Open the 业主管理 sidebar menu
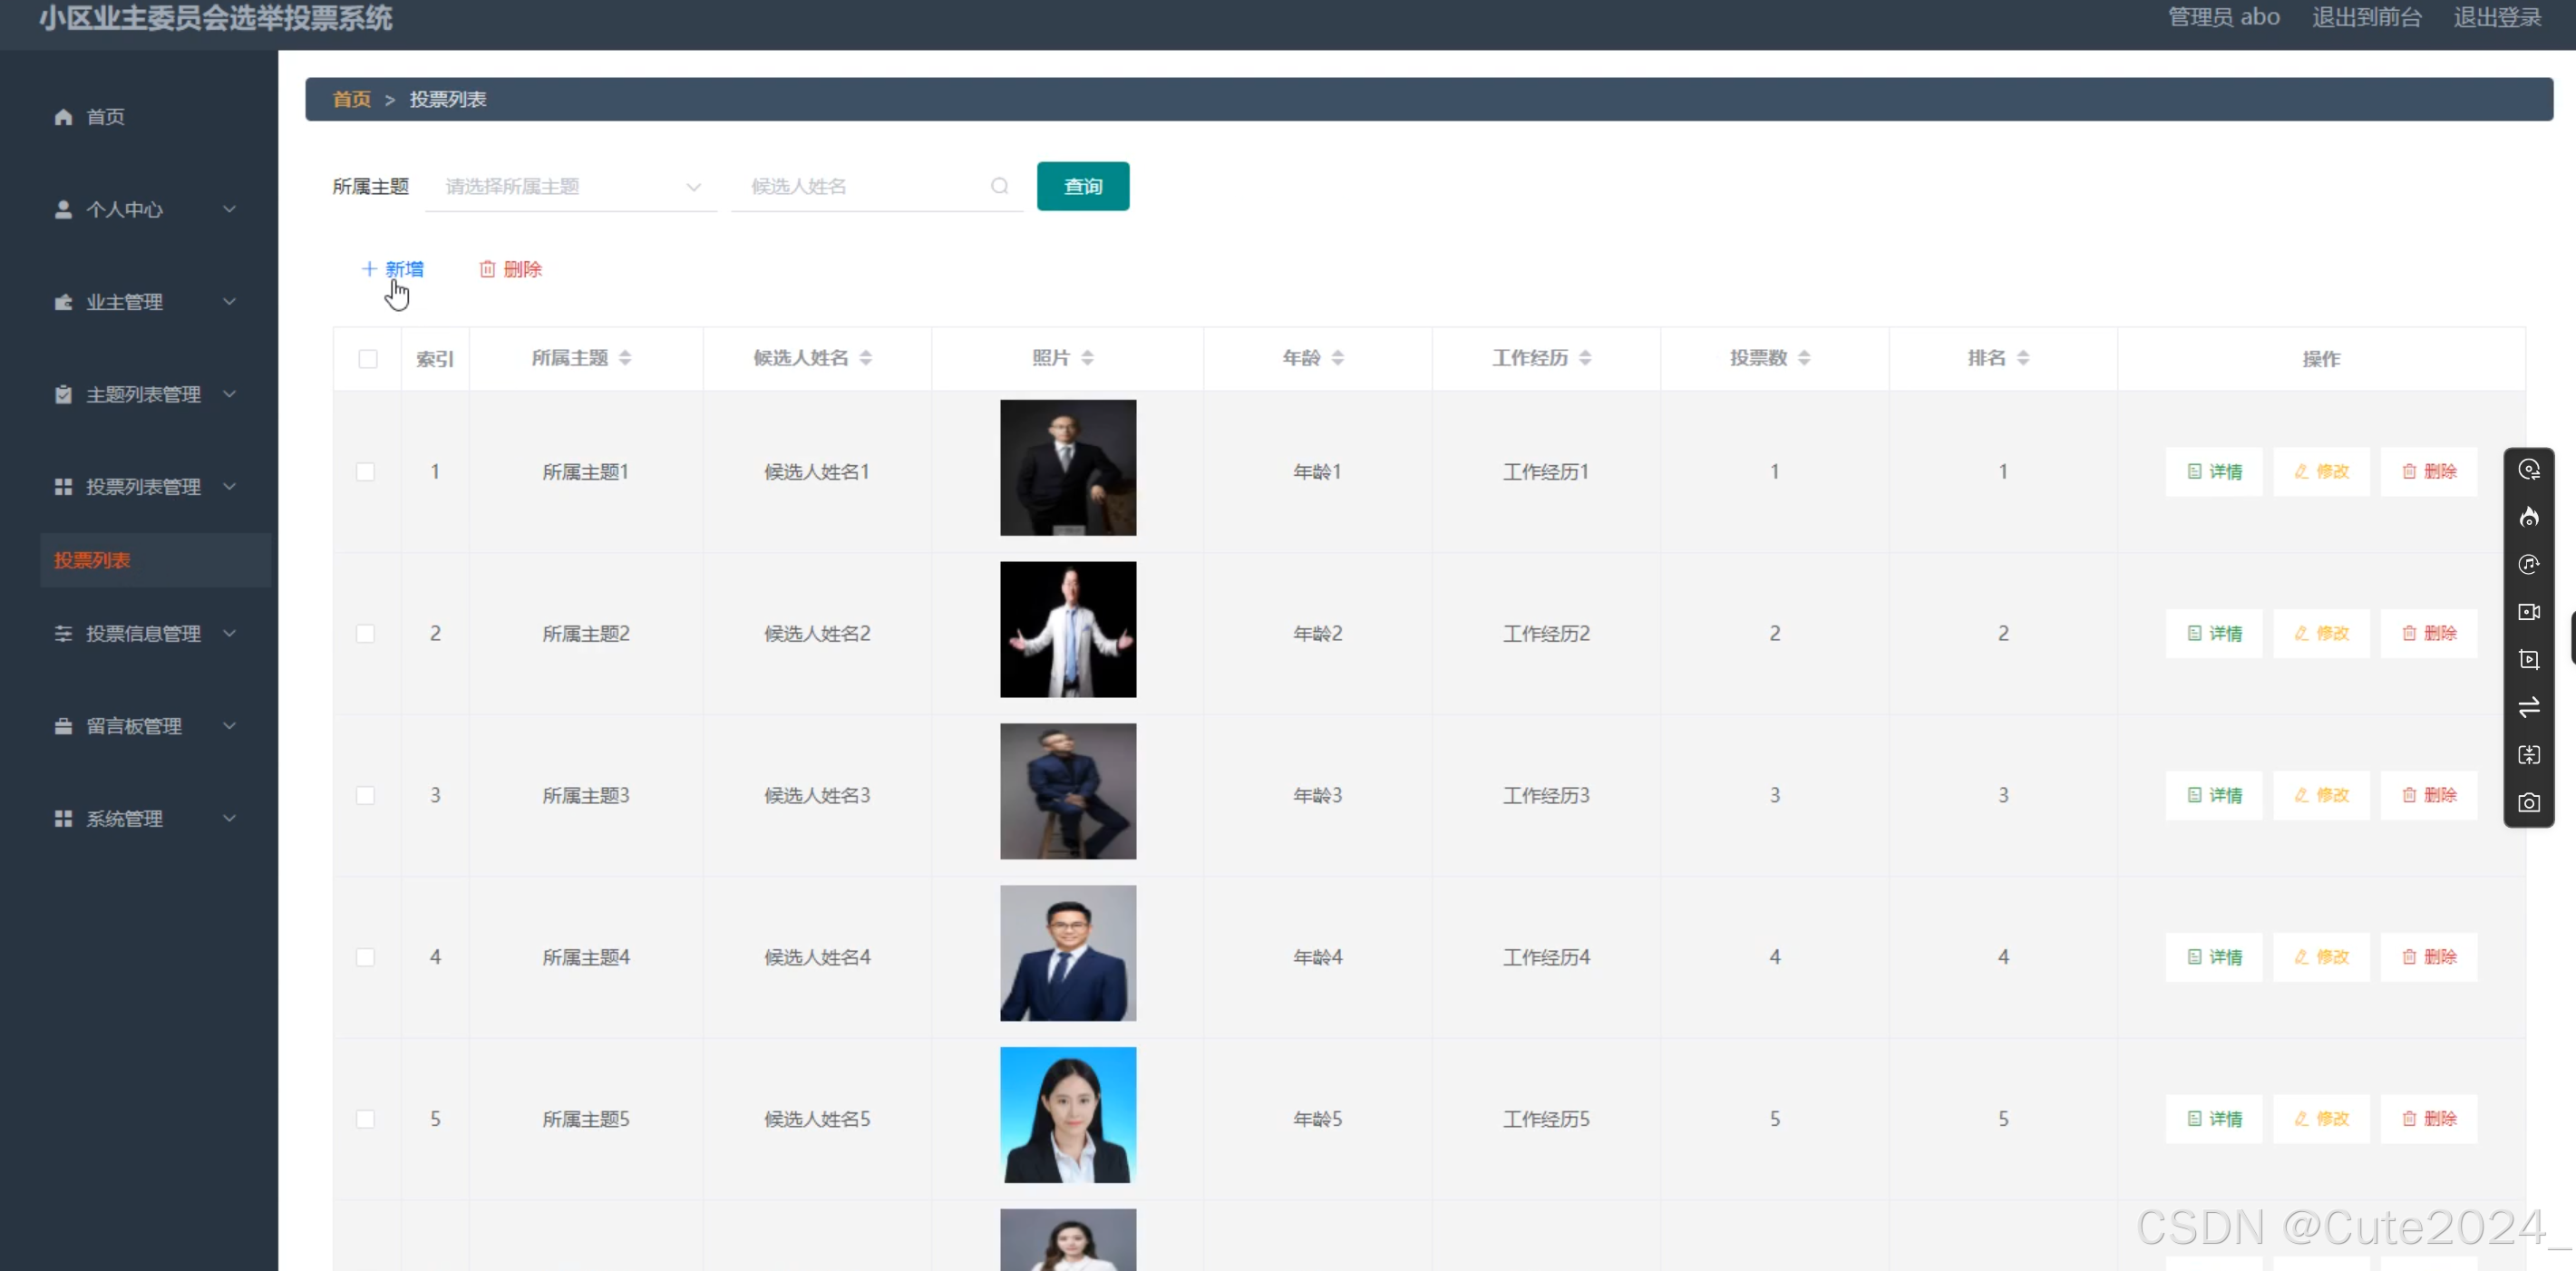This screenshot has width=2576, height=1271. coord(139,302)
